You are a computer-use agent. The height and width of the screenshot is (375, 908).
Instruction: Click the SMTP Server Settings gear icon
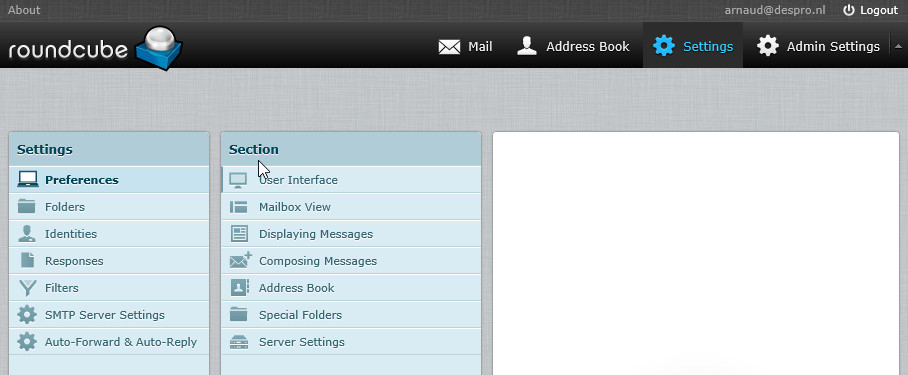coord(27,315)
